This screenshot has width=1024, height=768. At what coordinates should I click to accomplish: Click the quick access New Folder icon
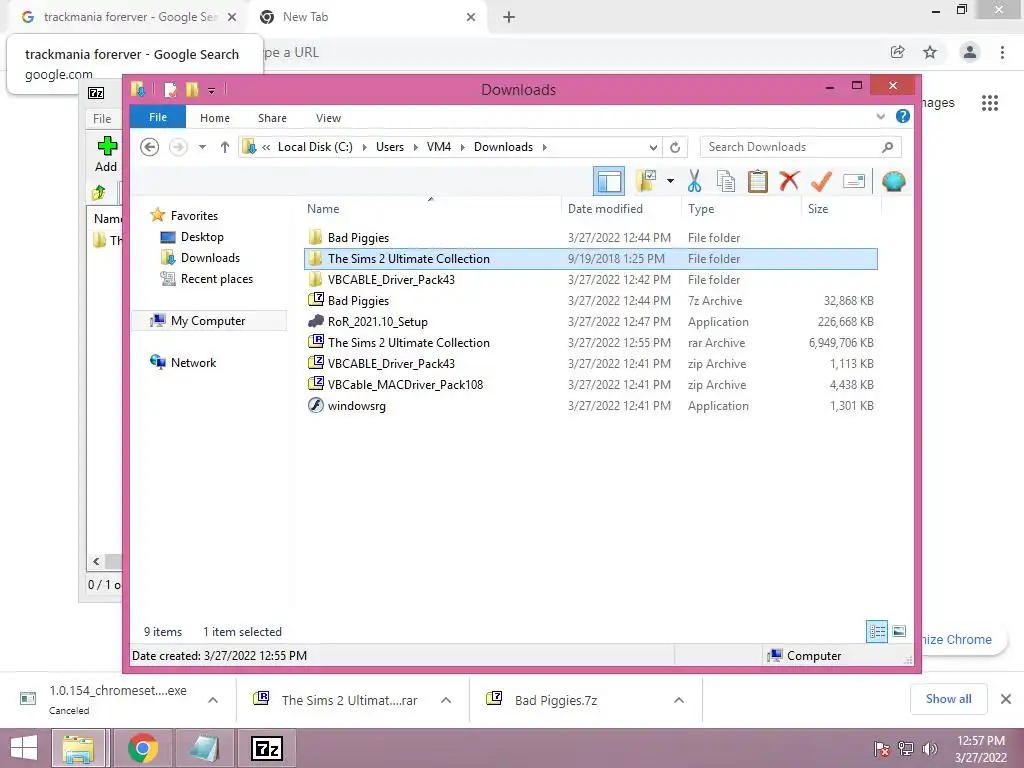[192, 89]
